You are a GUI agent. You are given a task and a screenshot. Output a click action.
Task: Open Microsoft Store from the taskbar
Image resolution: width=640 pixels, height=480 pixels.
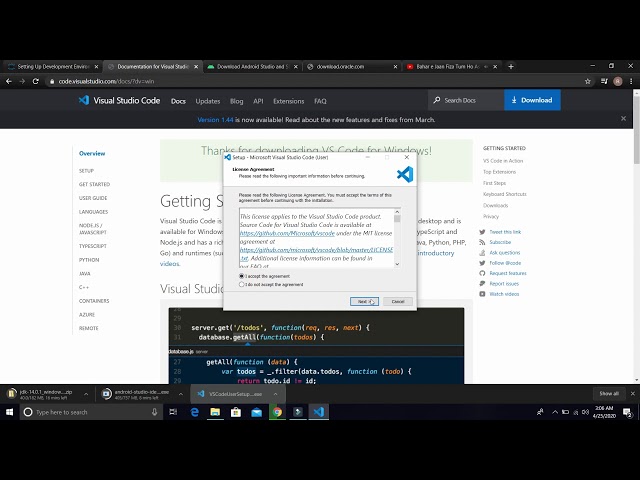click(236, 412)
